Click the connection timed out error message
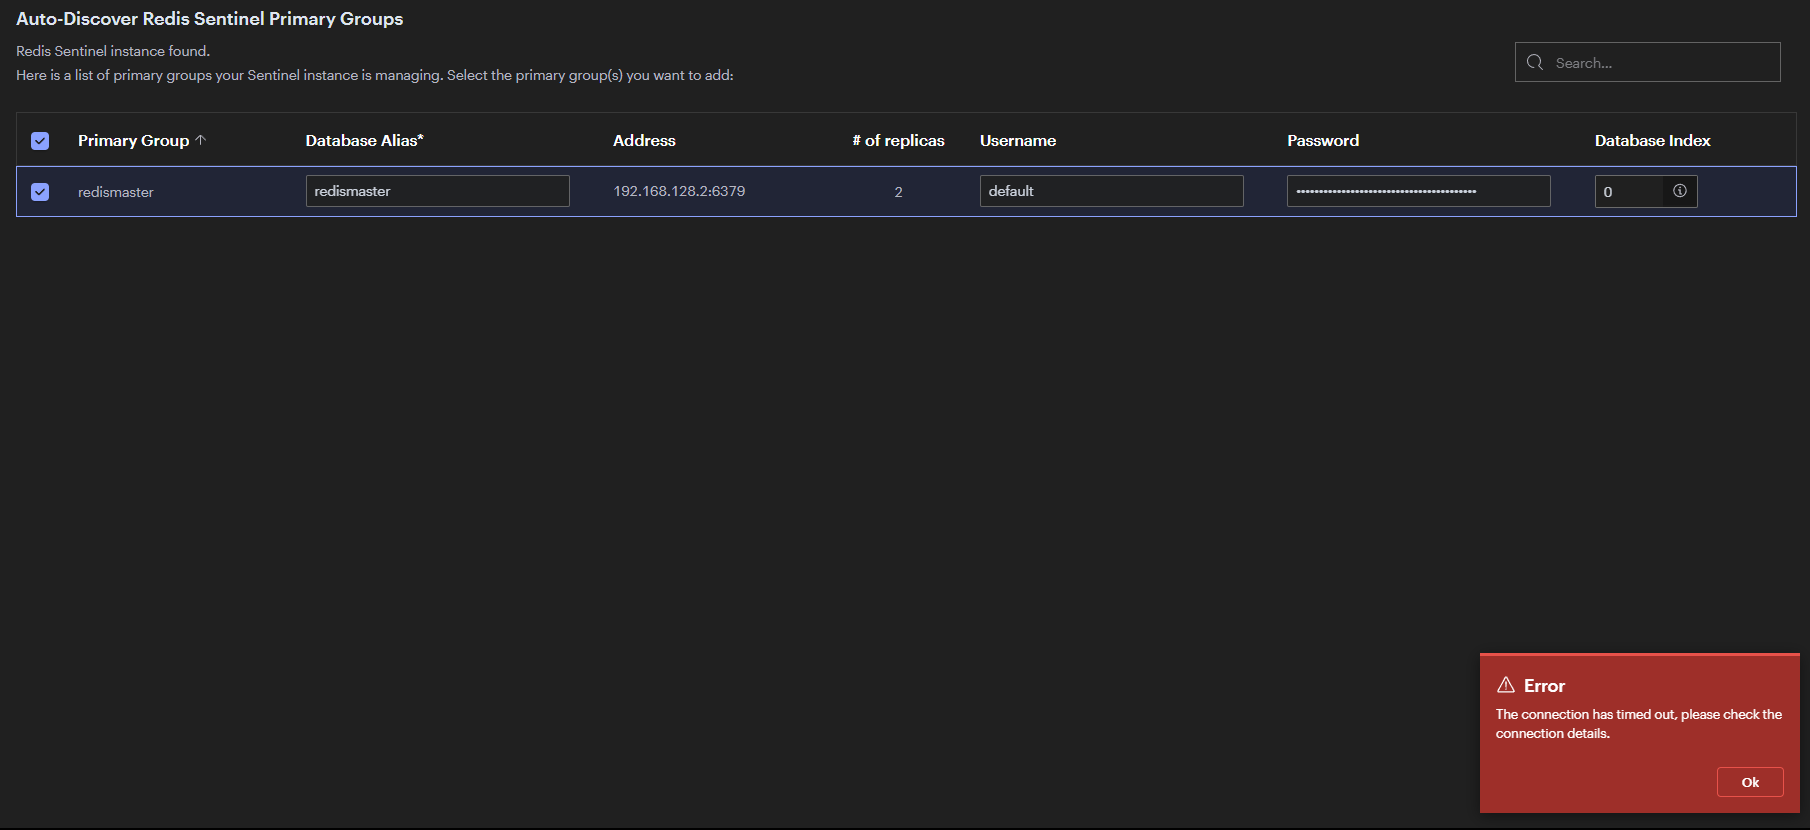 (x=1639, y=724)
